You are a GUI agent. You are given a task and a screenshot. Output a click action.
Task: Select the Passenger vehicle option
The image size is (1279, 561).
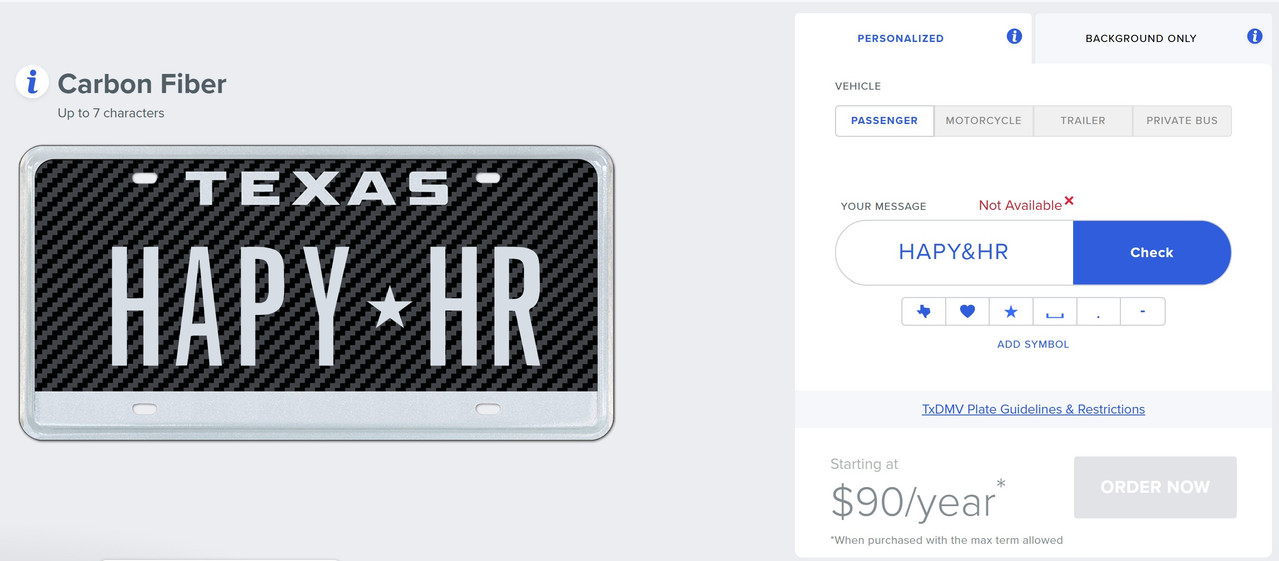(884, 120)
